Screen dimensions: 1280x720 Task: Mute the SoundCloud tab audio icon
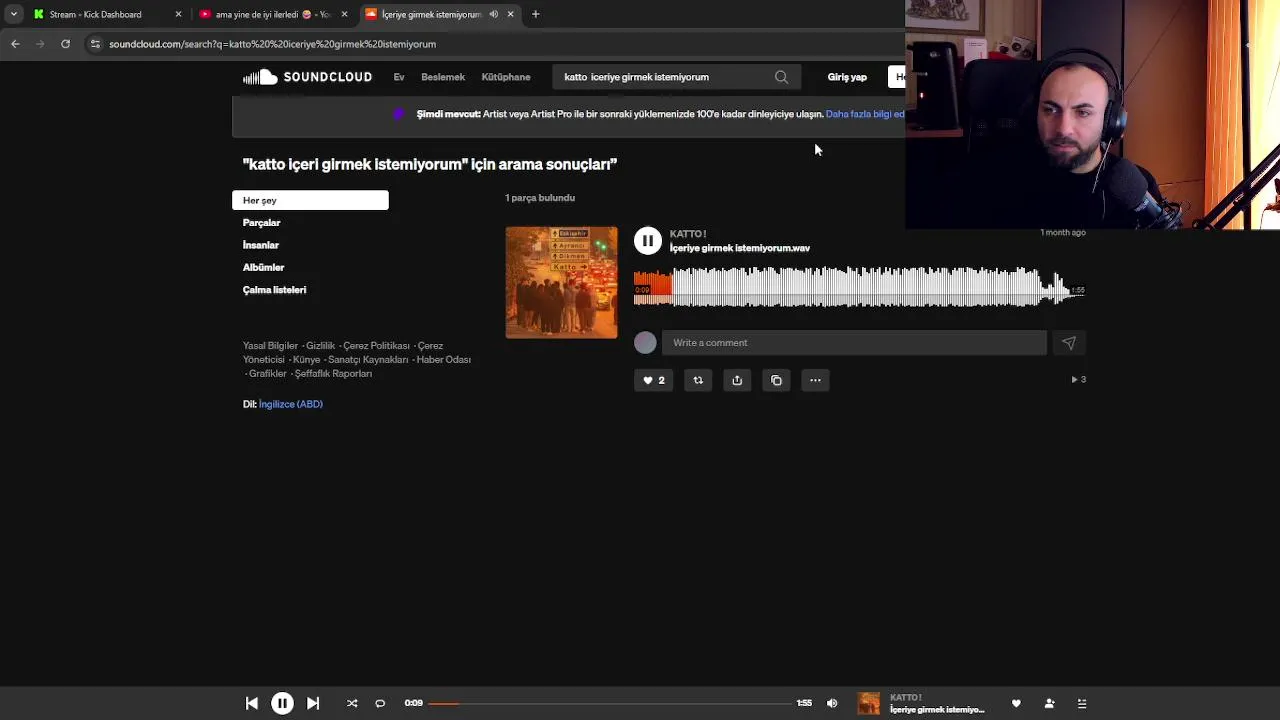[x=493, y=14]
